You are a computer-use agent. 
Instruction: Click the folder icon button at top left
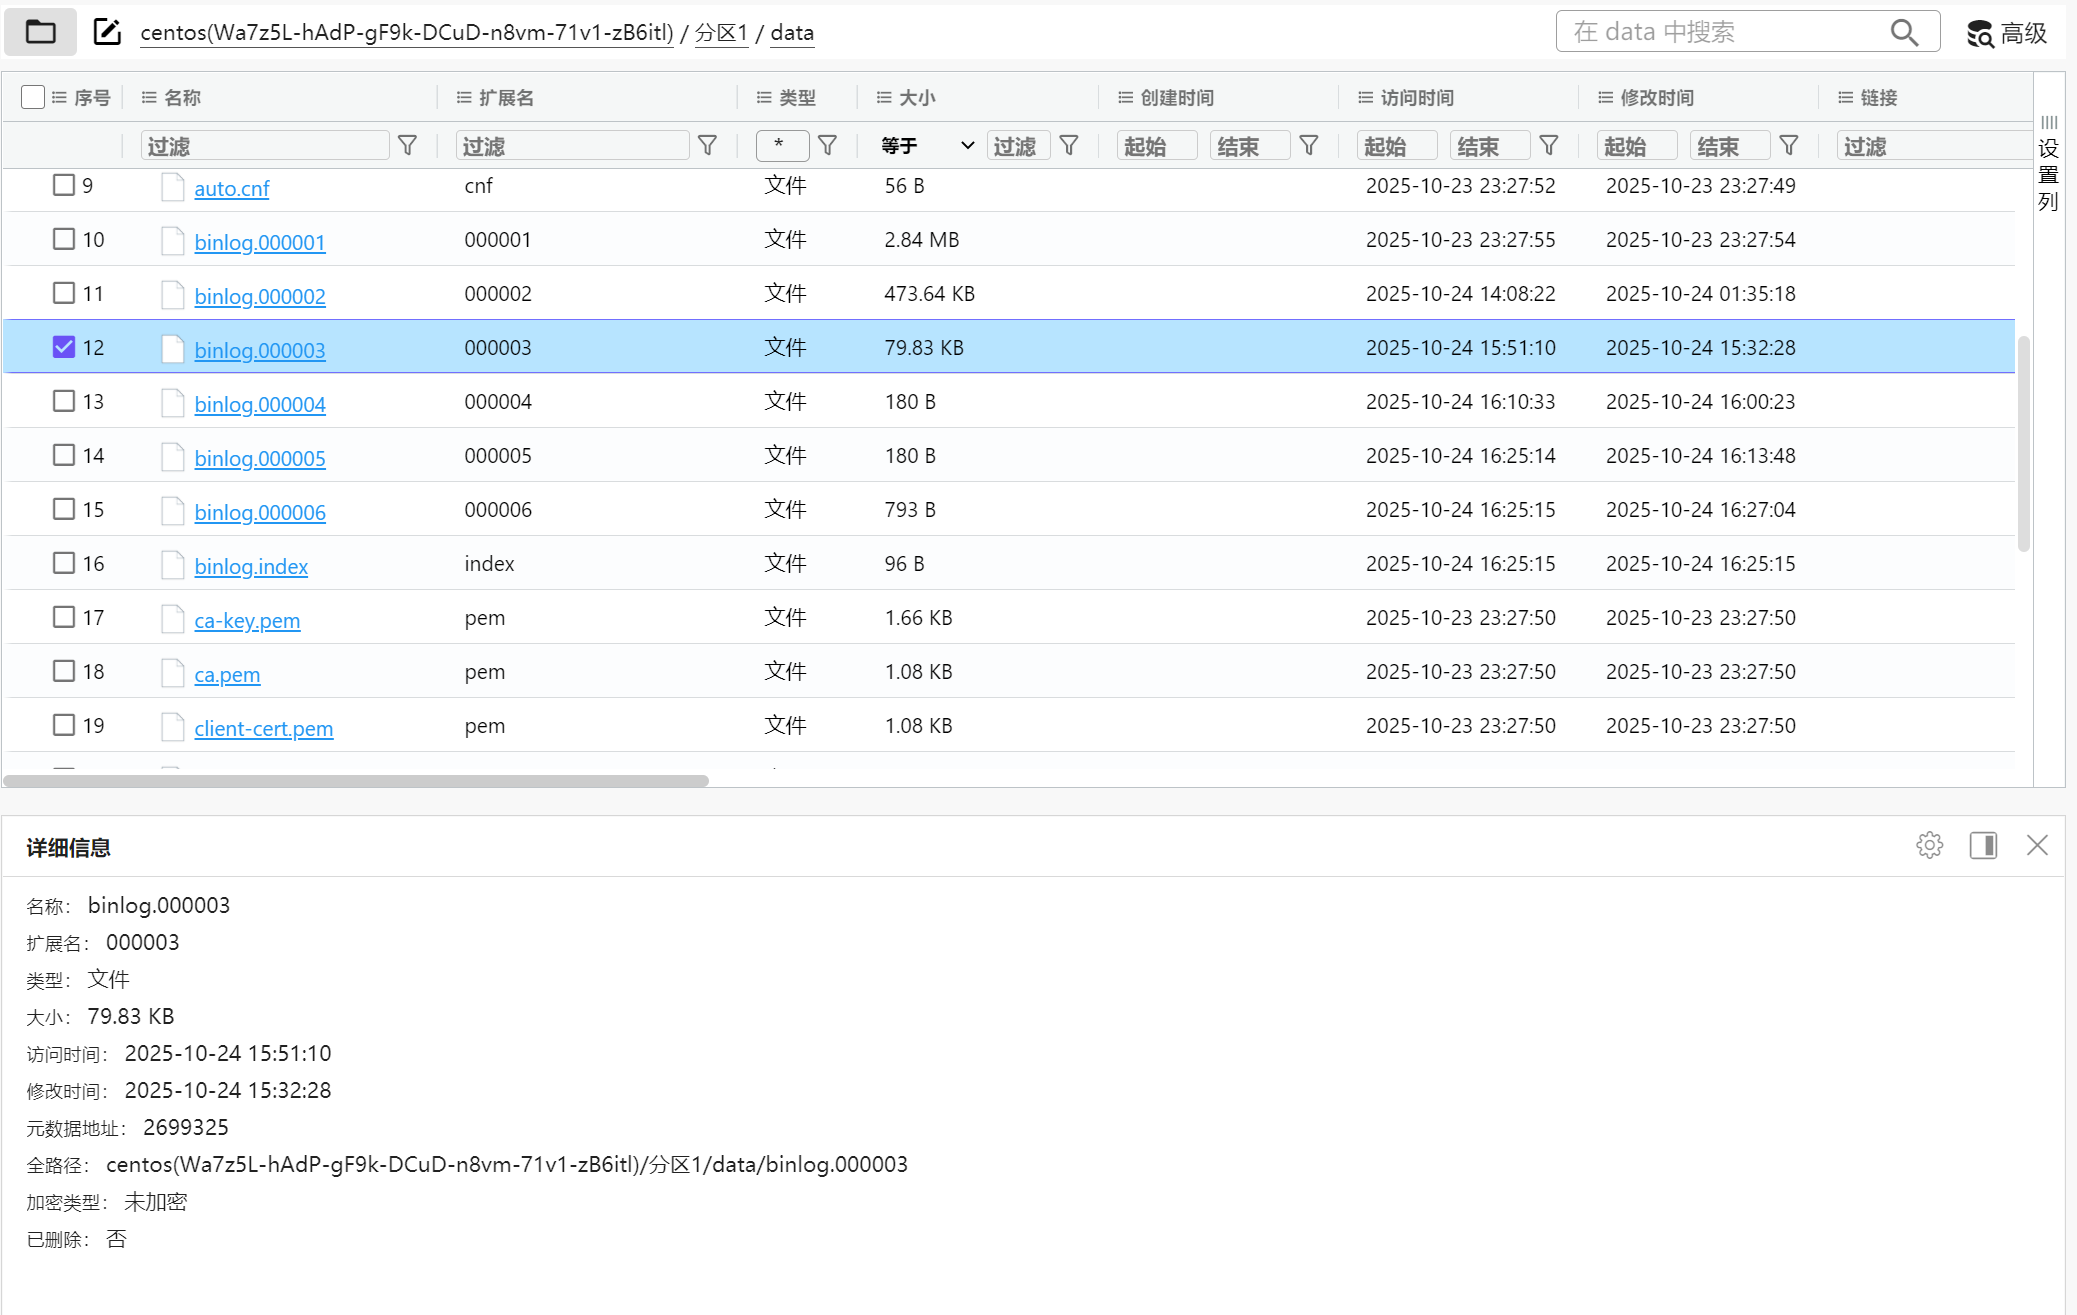40,32
